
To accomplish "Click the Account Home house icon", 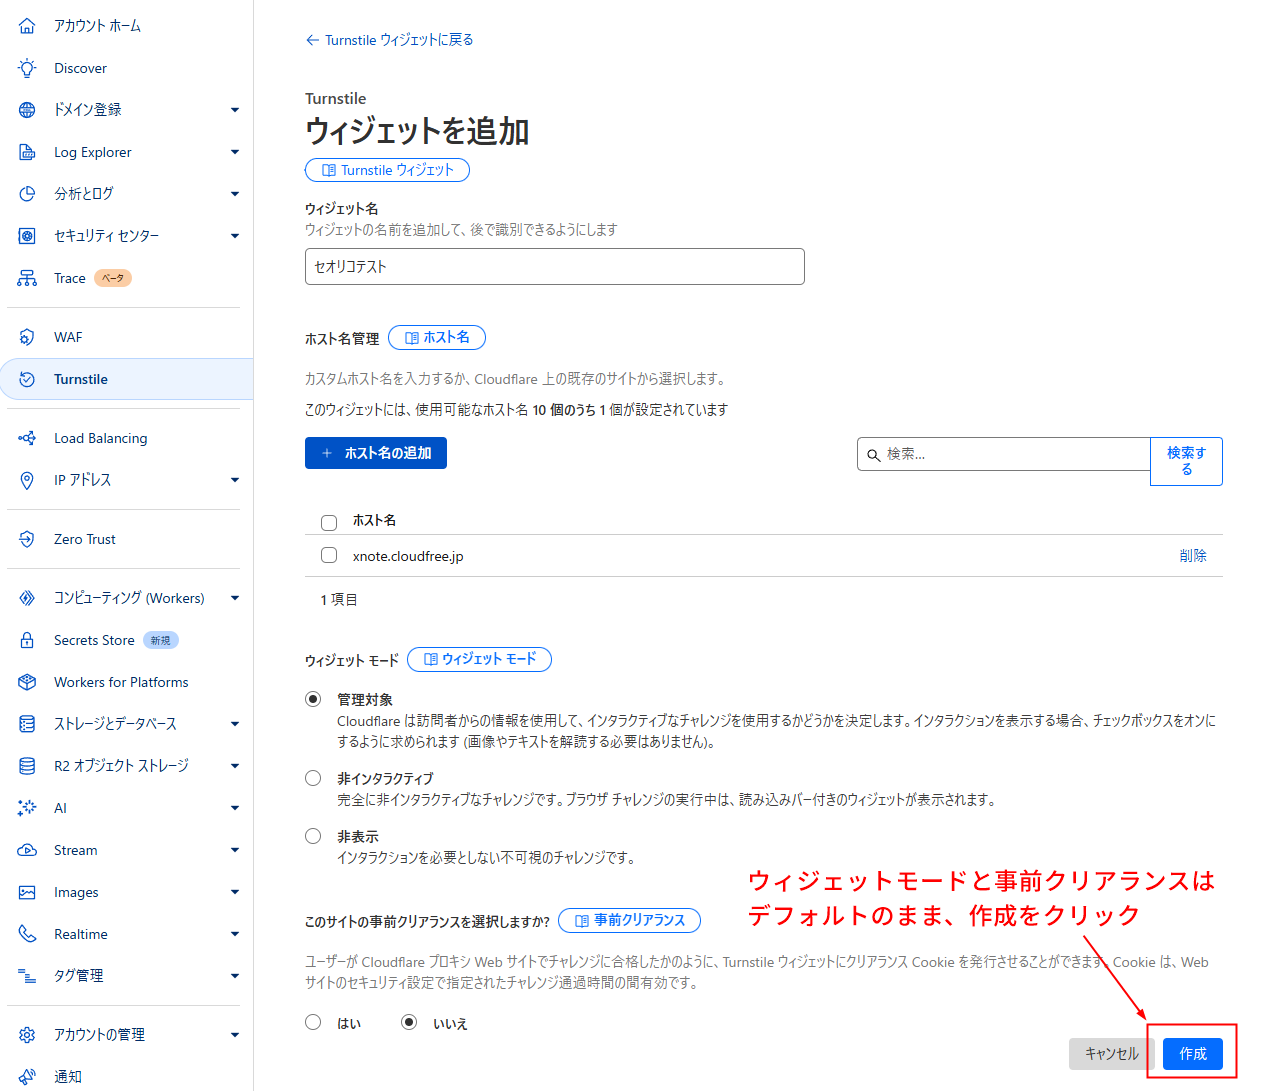I will coord(27,26).
